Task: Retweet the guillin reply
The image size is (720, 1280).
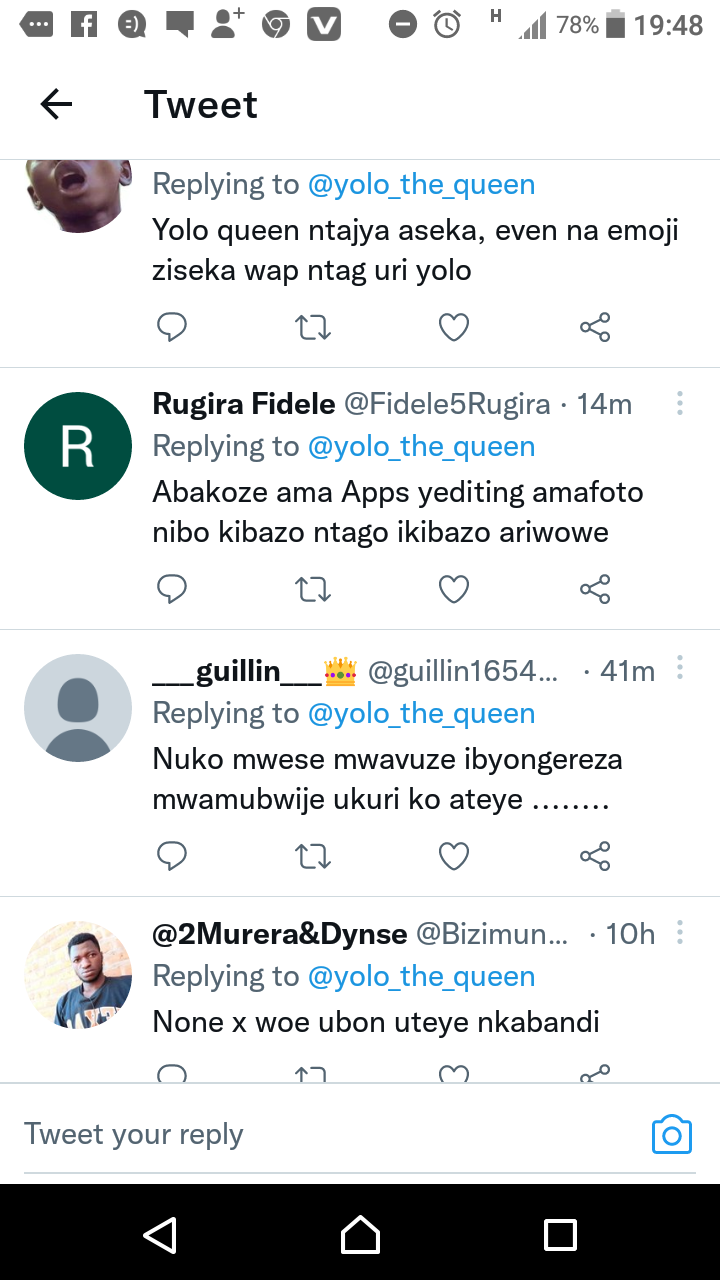Action: coord(313,856)
